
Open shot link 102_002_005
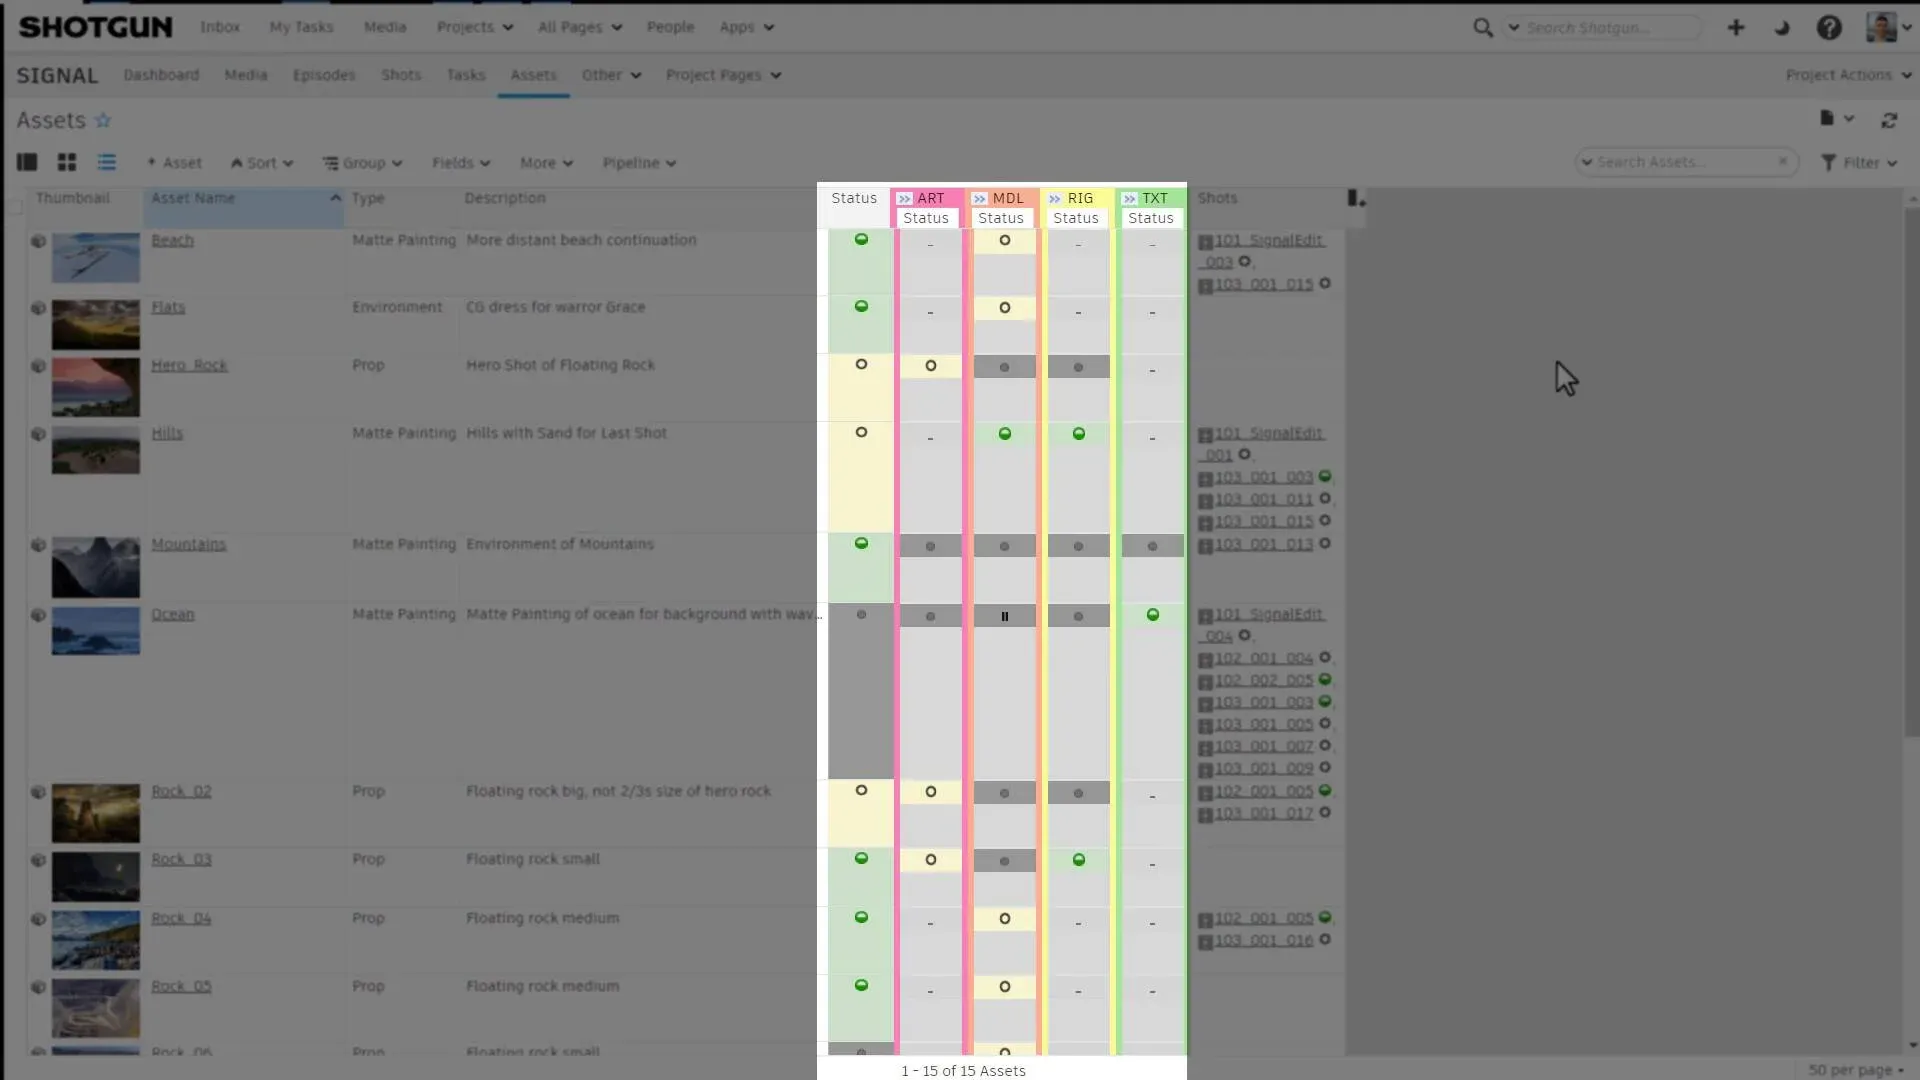1264,681
